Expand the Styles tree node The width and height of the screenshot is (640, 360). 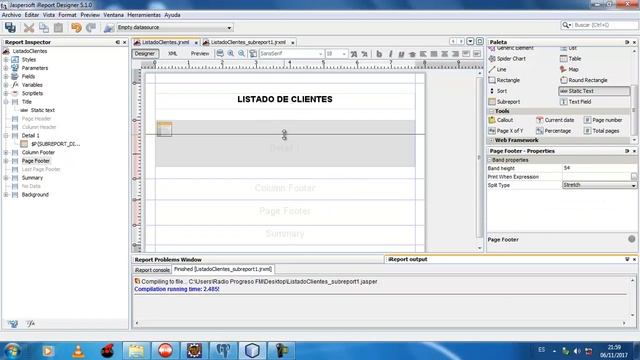[x=6, y=60]
